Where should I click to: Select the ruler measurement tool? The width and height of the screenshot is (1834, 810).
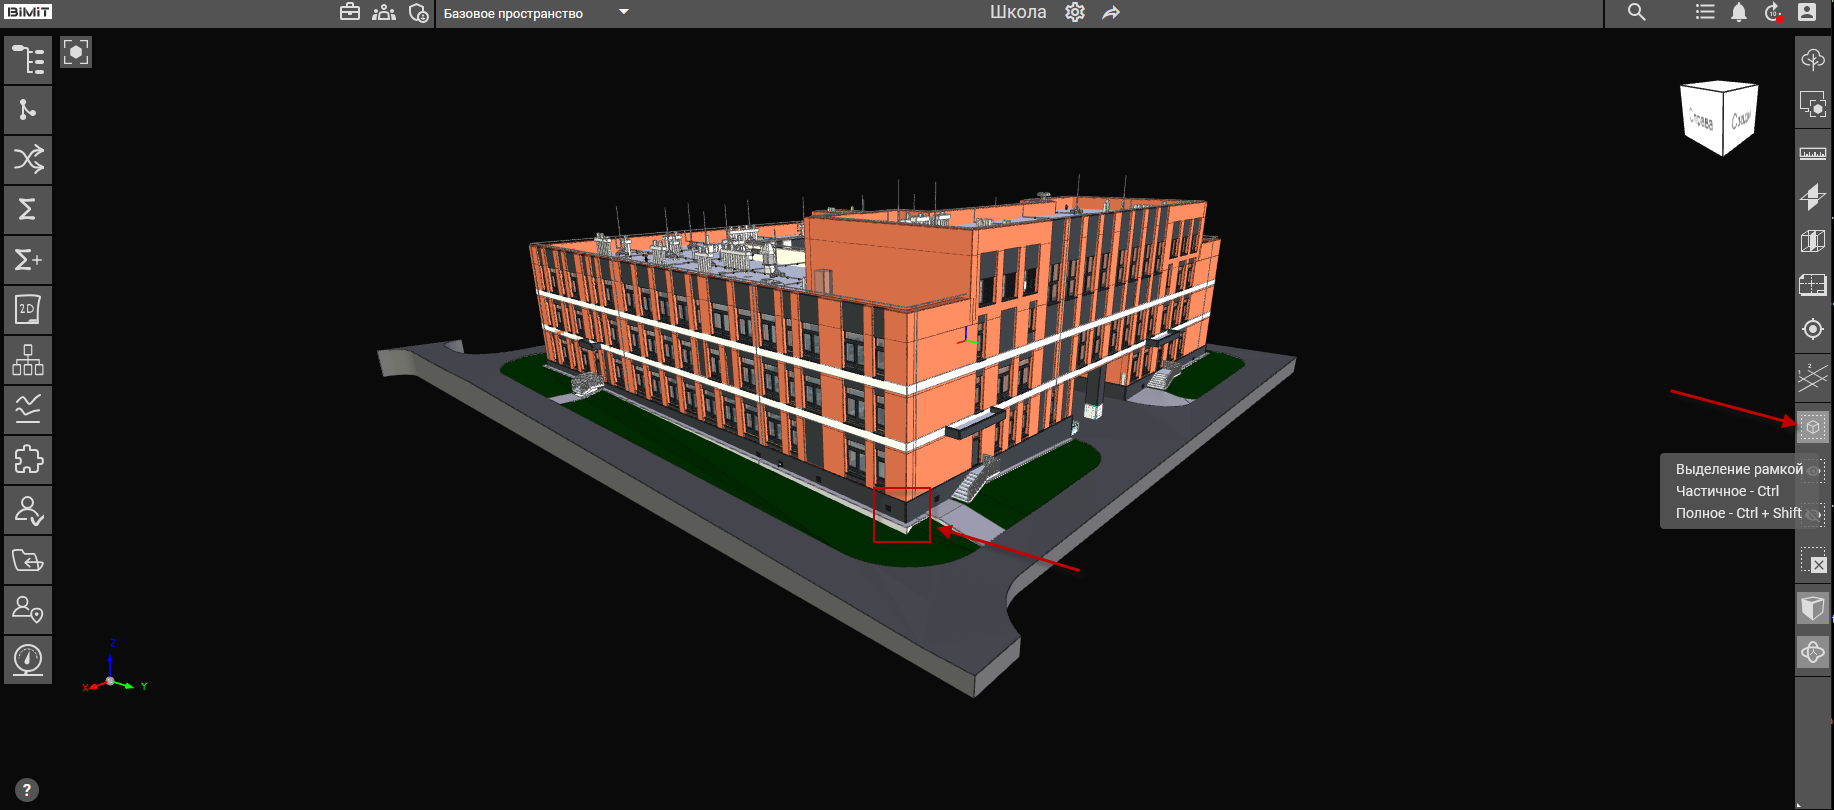(x=1812, y=153)
